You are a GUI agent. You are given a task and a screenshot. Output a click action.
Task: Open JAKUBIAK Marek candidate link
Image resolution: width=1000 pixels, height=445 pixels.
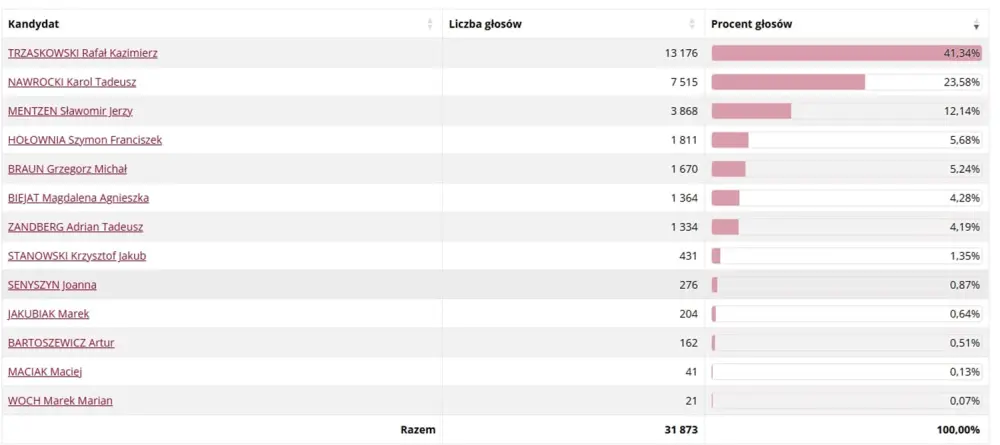tap(48, 314)
